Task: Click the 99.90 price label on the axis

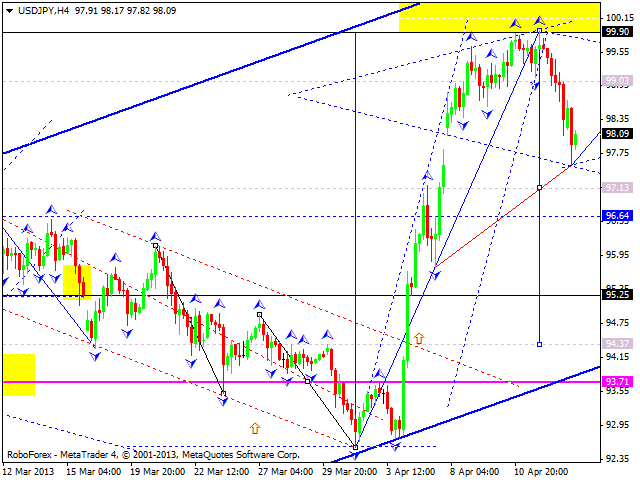Action: [617, 32]
